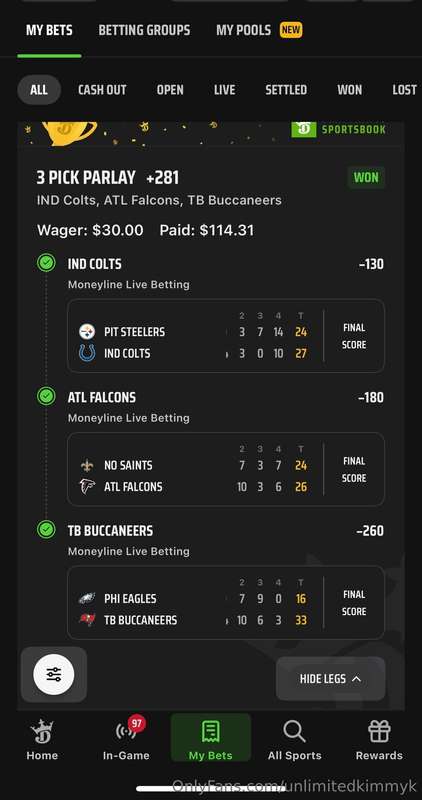Tap the My Bets receipt icon
The height and width of the screenshot is (800, 422).
tap(211, 731)
